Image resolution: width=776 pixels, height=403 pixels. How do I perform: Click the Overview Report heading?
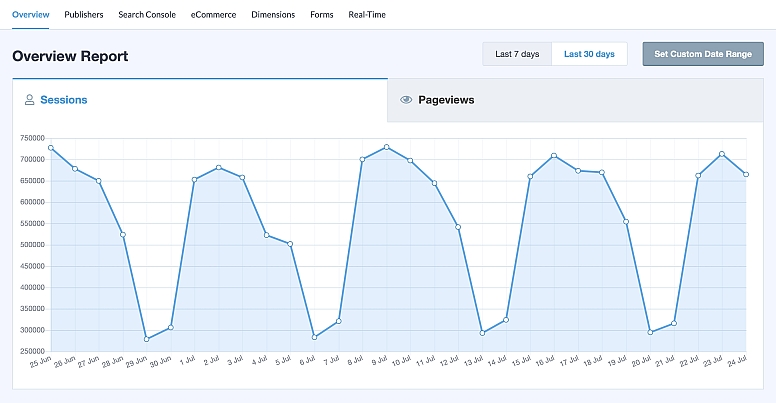tap(70, 56)
